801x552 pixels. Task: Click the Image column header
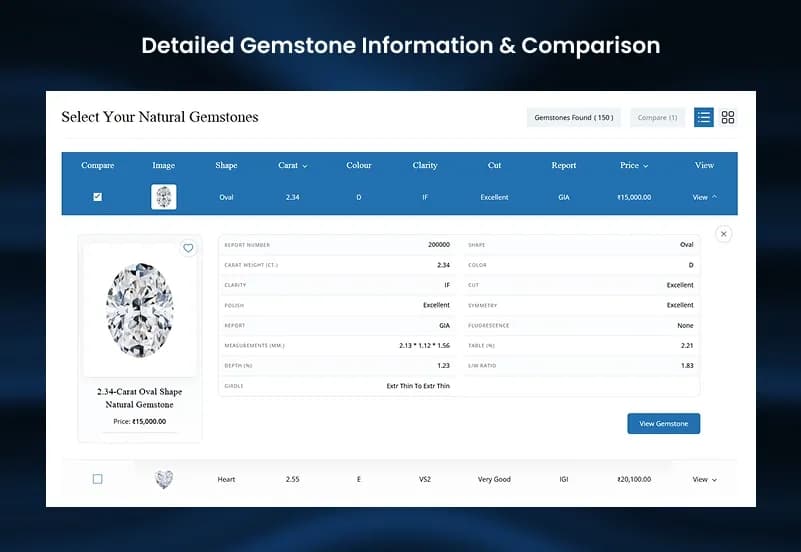(x=163, y=165)
